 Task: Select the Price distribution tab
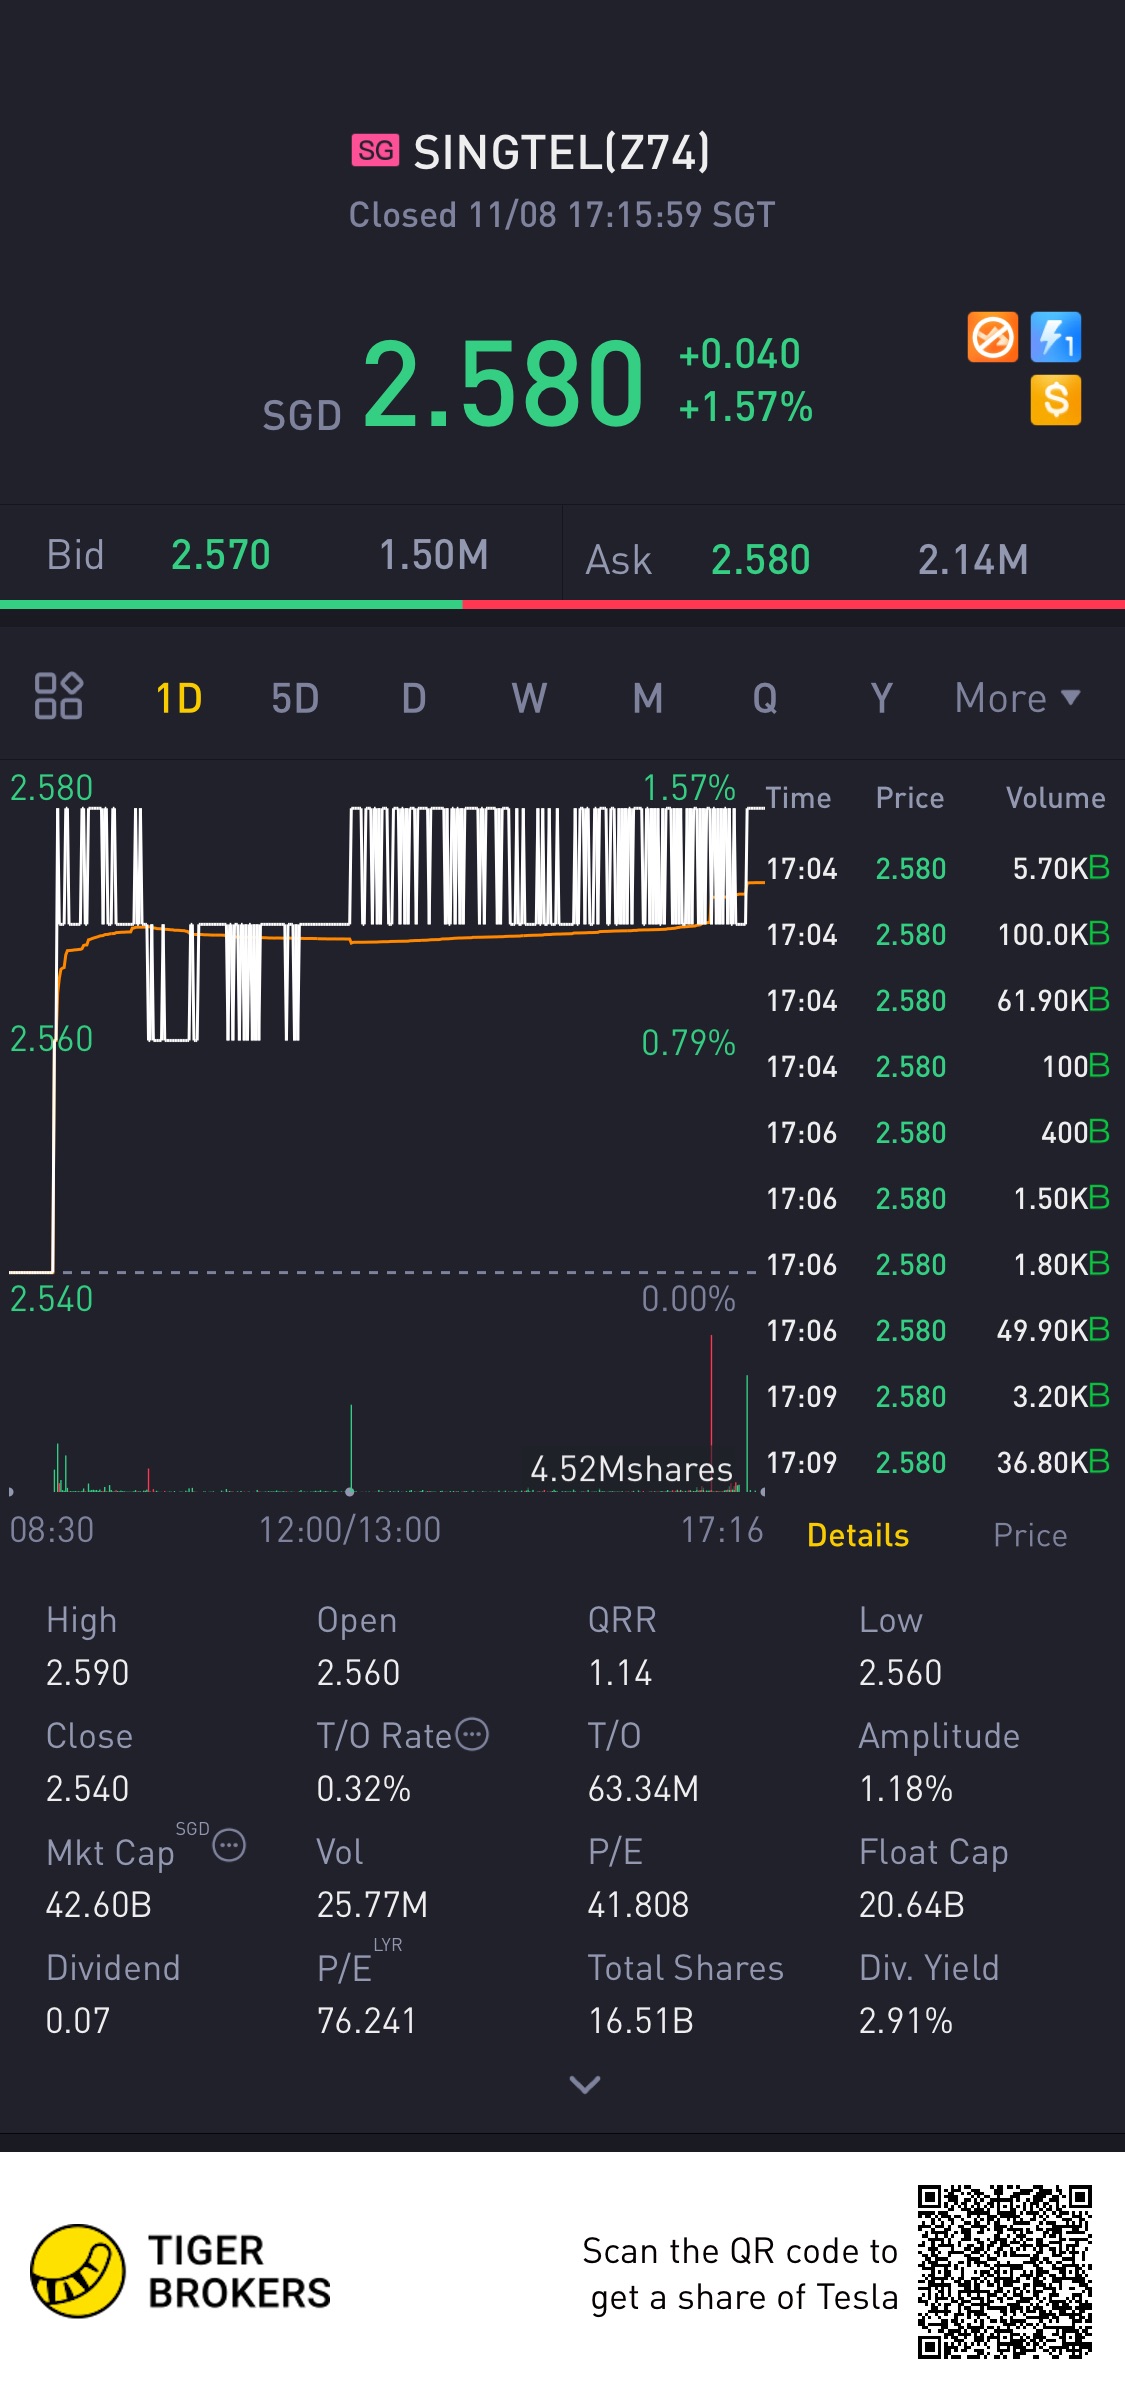tap(1030, 1535)
